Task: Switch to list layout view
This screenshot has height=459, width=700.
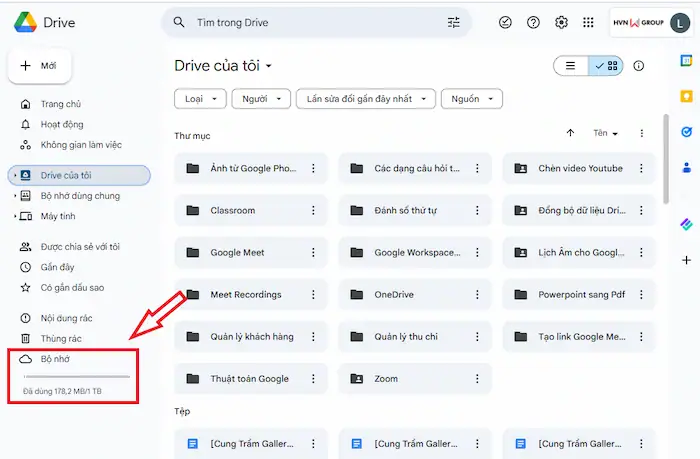Action: [x=571, y=66]
